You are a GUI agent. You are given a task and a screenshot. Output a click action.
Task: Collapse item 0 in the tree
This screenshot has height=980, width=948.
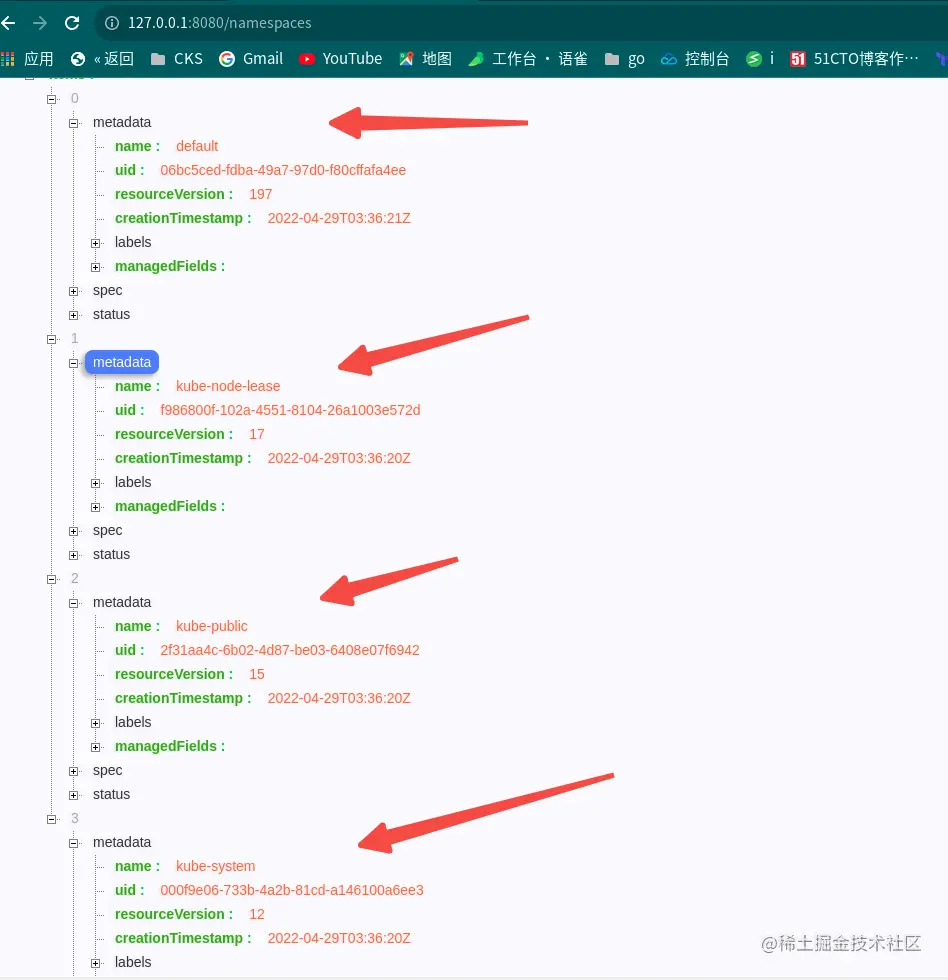pos(52,99)
